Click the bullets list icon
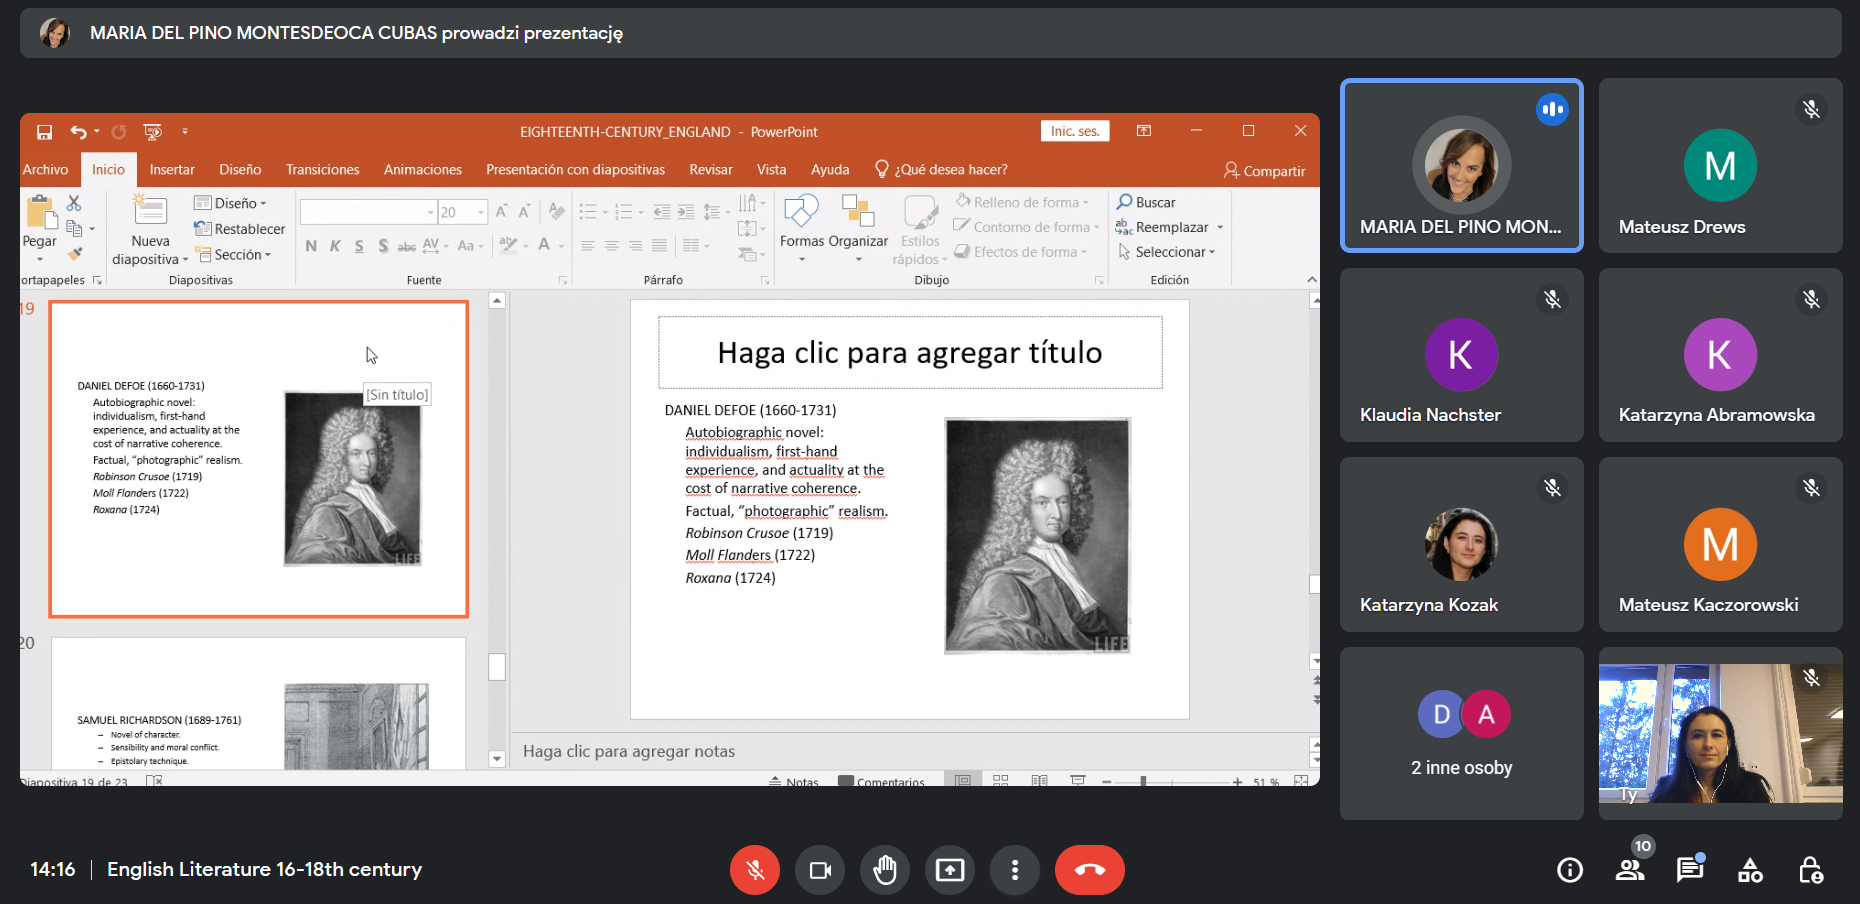 588,212
